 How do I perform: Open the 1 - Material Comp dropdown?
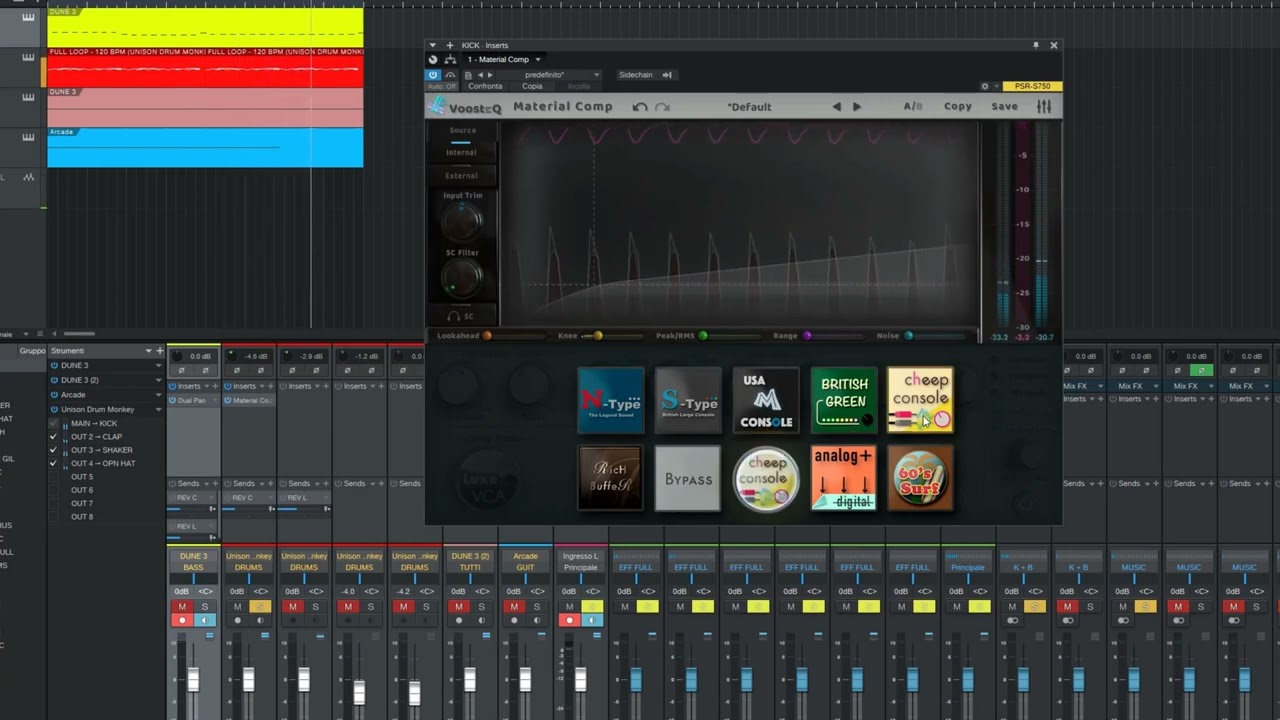pyautogui.click(x=504, y=59)
